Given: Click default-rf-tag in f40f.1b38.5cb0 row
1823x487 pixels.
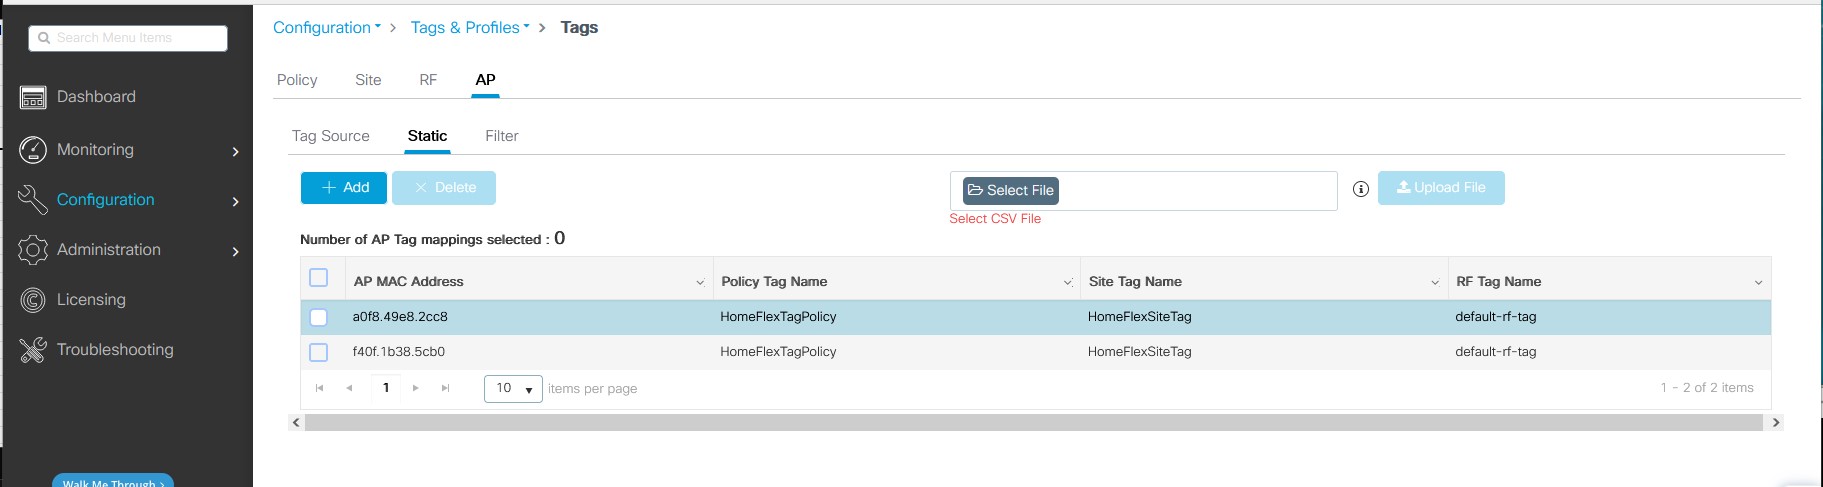Looking at the screenshot, I should click(x=1496, y=352).
